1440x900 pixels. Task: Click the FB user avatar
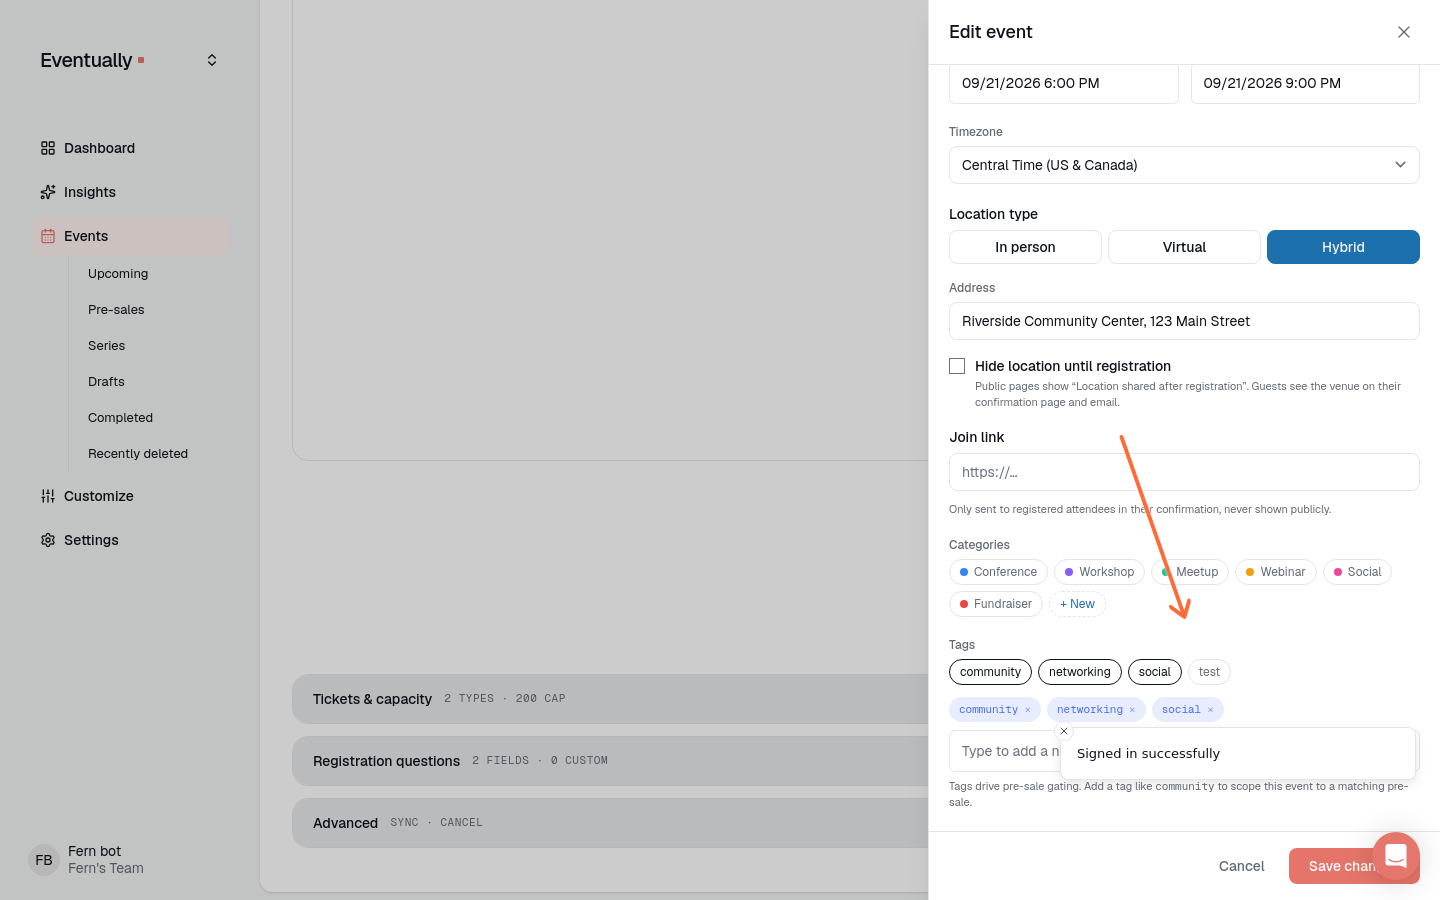click(44, 860)
